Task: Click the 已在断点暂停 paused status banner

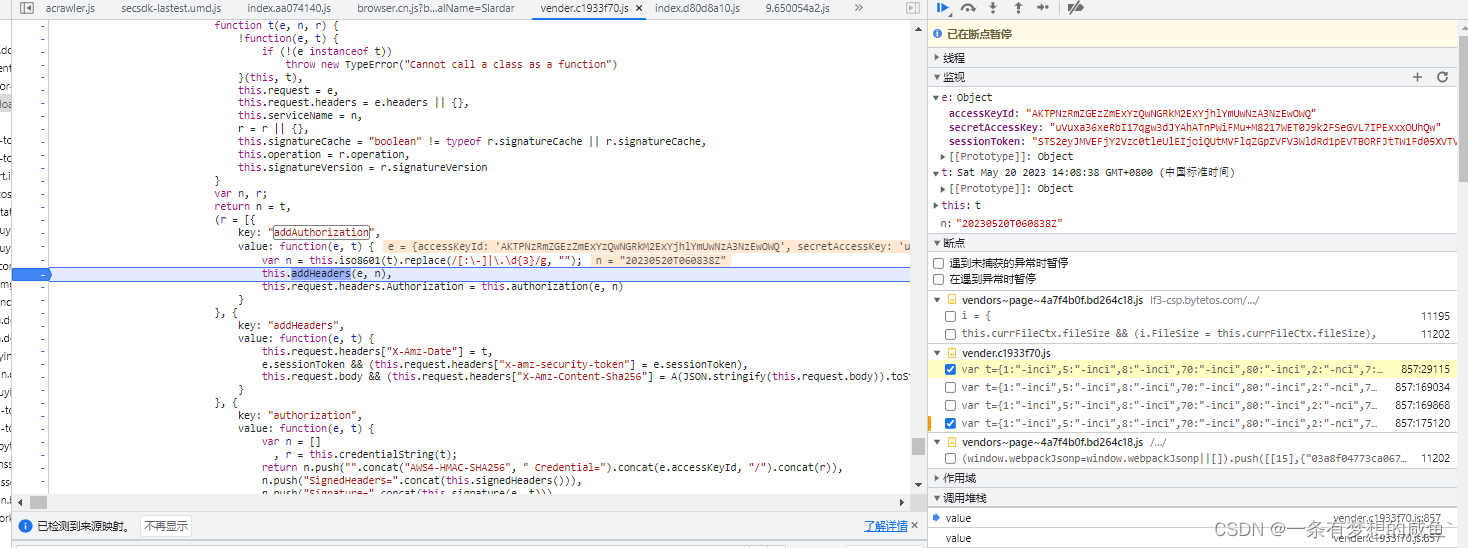Action: 1193,34
